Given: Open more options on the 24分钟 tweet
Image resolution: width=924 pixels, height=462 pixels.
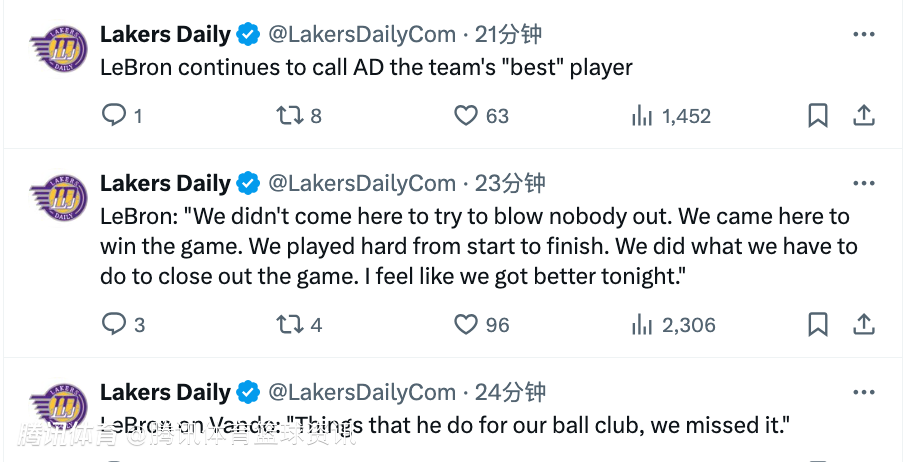Looking at the screenshot, I should pyautogui.click(x=863, y=392).
